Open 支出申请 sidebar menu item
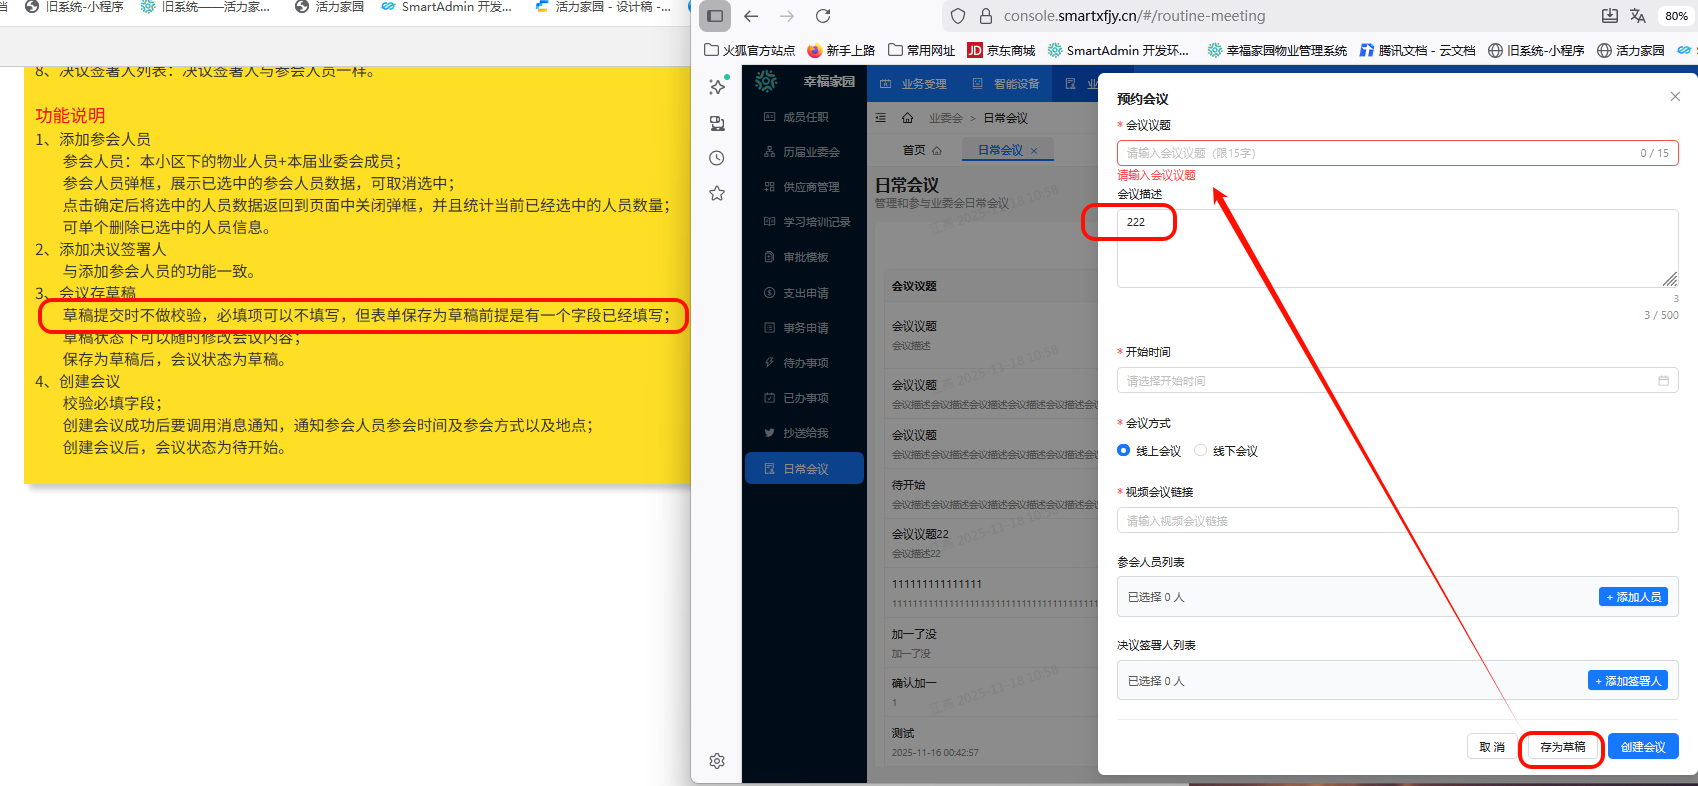Image resolution: width=1698 pixels, height=786 pixels. (804, 293)
